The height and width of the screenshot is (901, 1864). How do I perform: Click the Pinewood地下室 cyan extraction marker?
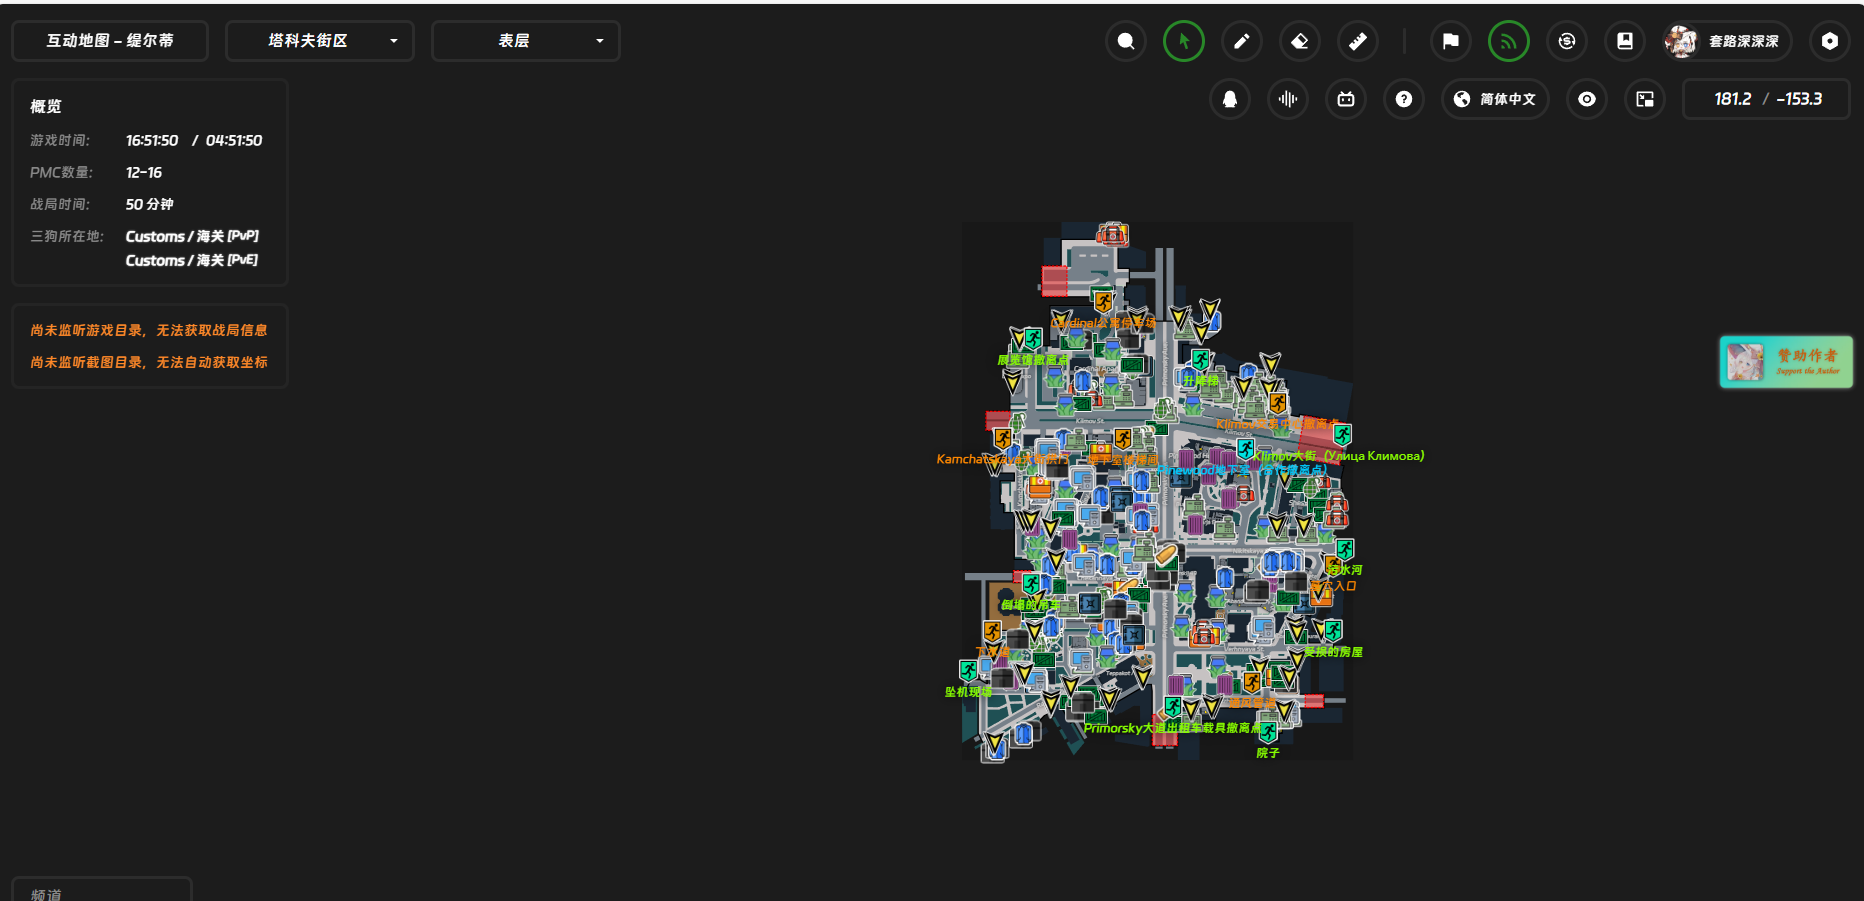[x=1246, y=449]
